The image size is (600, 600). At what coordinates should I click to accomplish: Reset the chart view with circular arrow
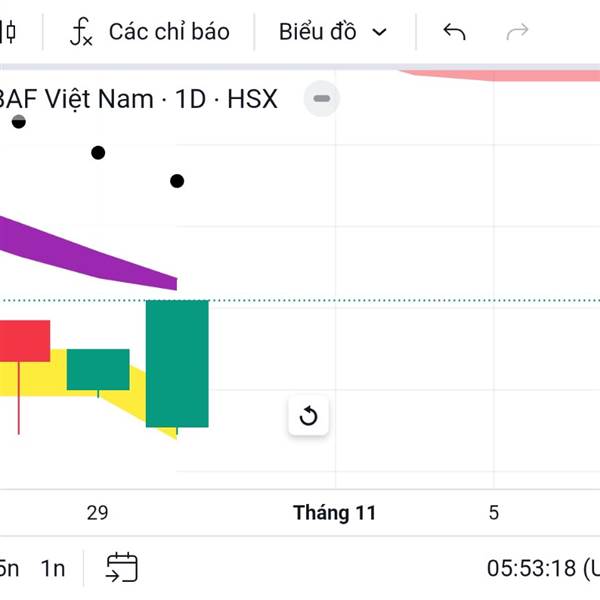(308, 416)
